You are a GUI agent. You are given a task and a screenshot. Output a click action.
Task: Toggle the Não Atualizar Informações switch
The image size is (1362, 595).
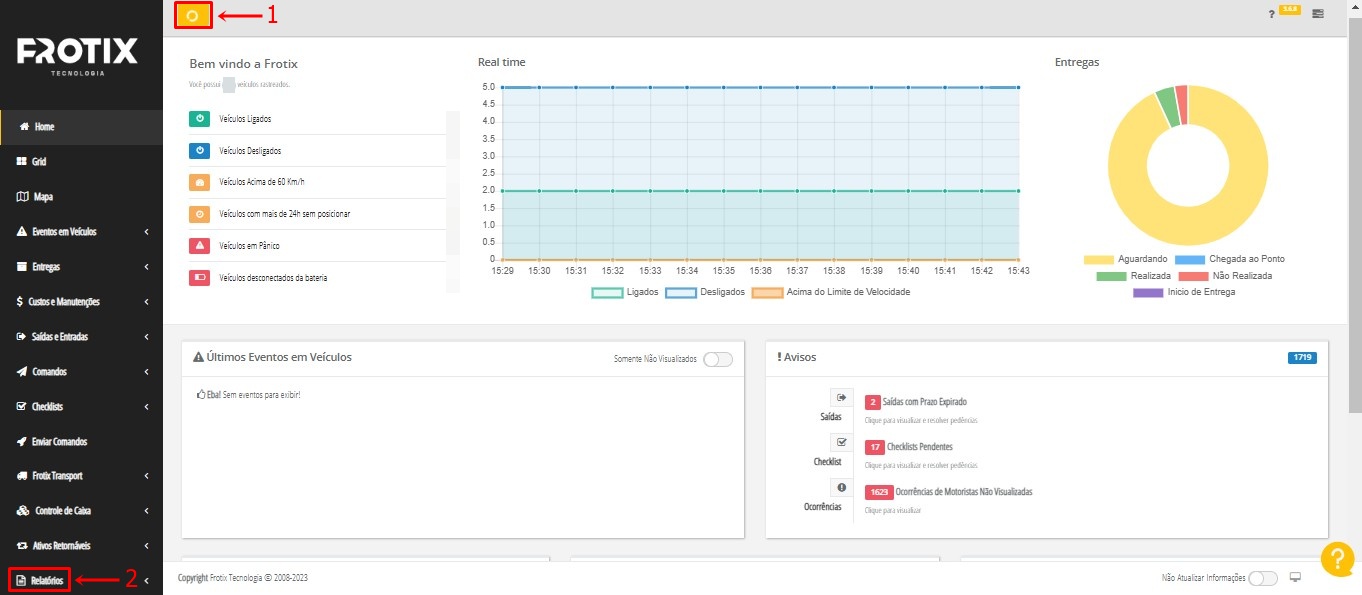(x=1263, y=578)
